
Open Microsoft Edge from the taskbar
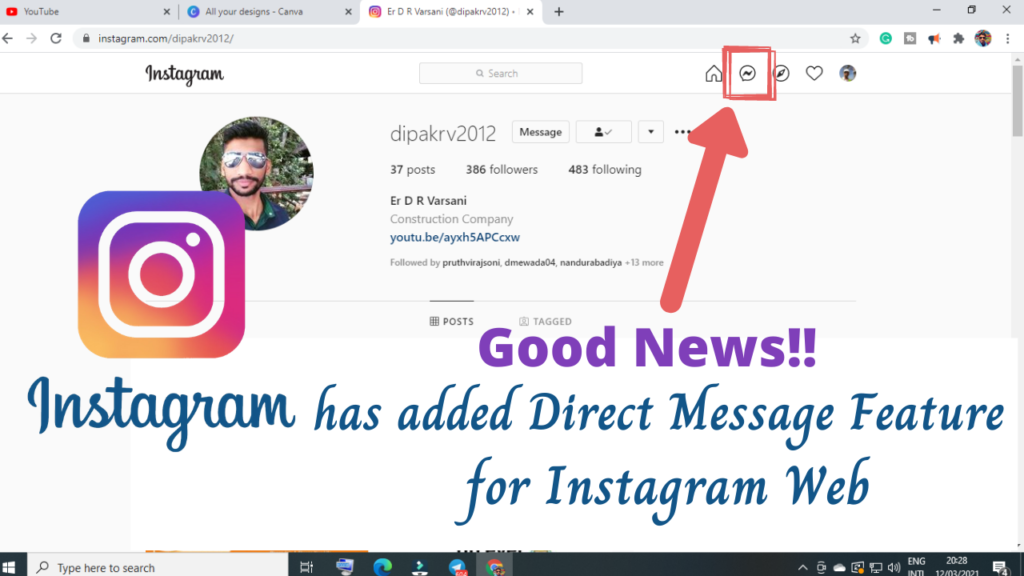coord(381,567)
